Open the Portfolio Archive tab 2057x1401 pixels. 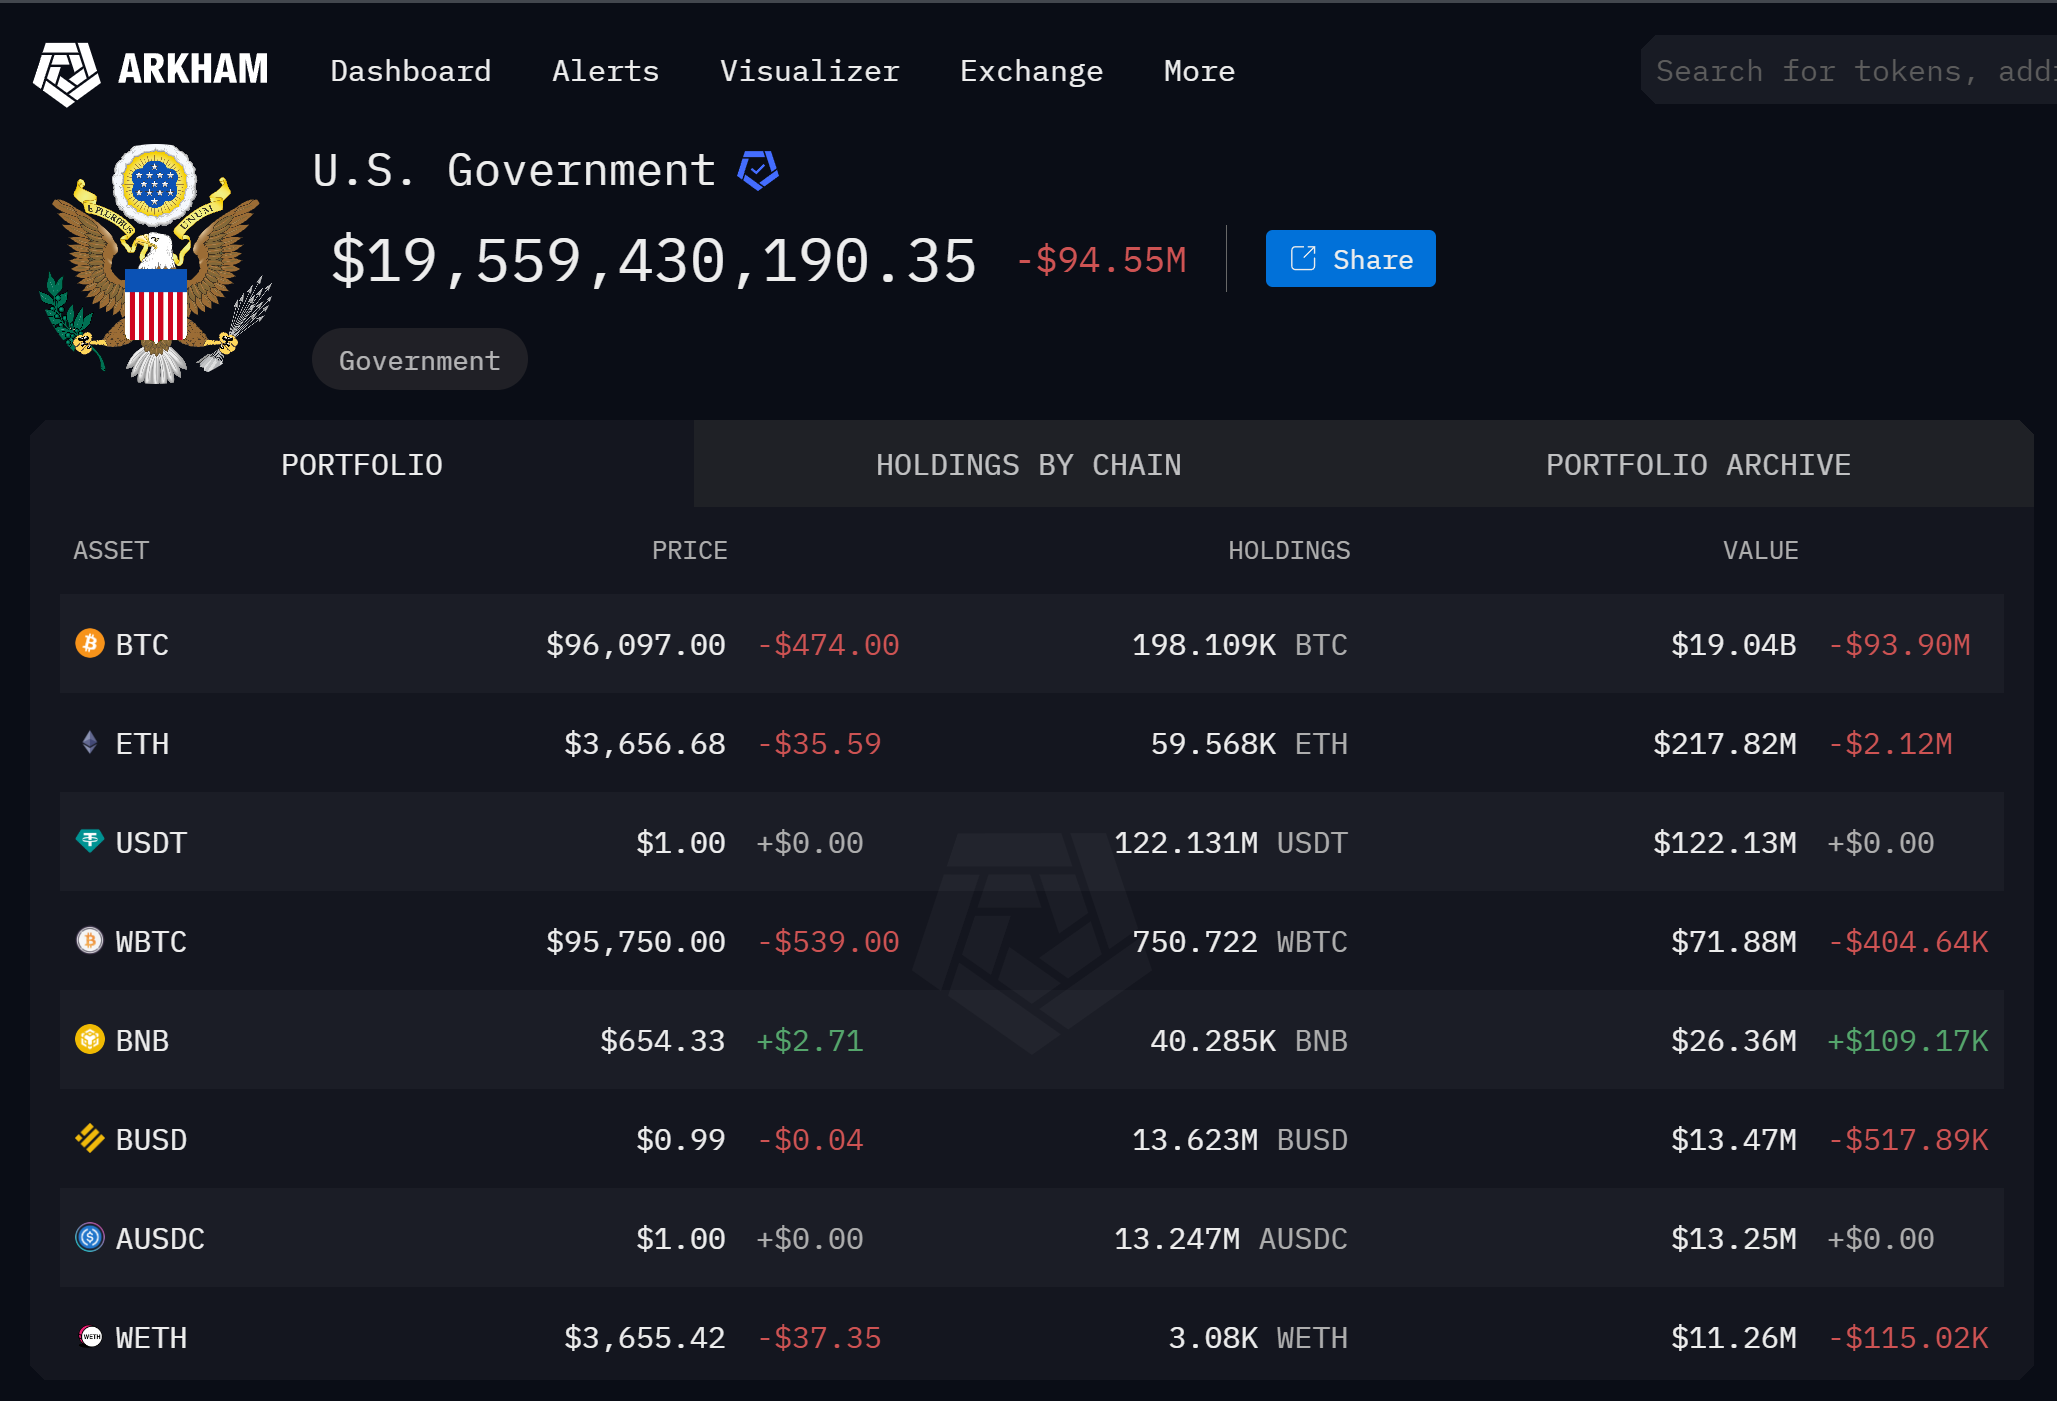point(1698,465)
